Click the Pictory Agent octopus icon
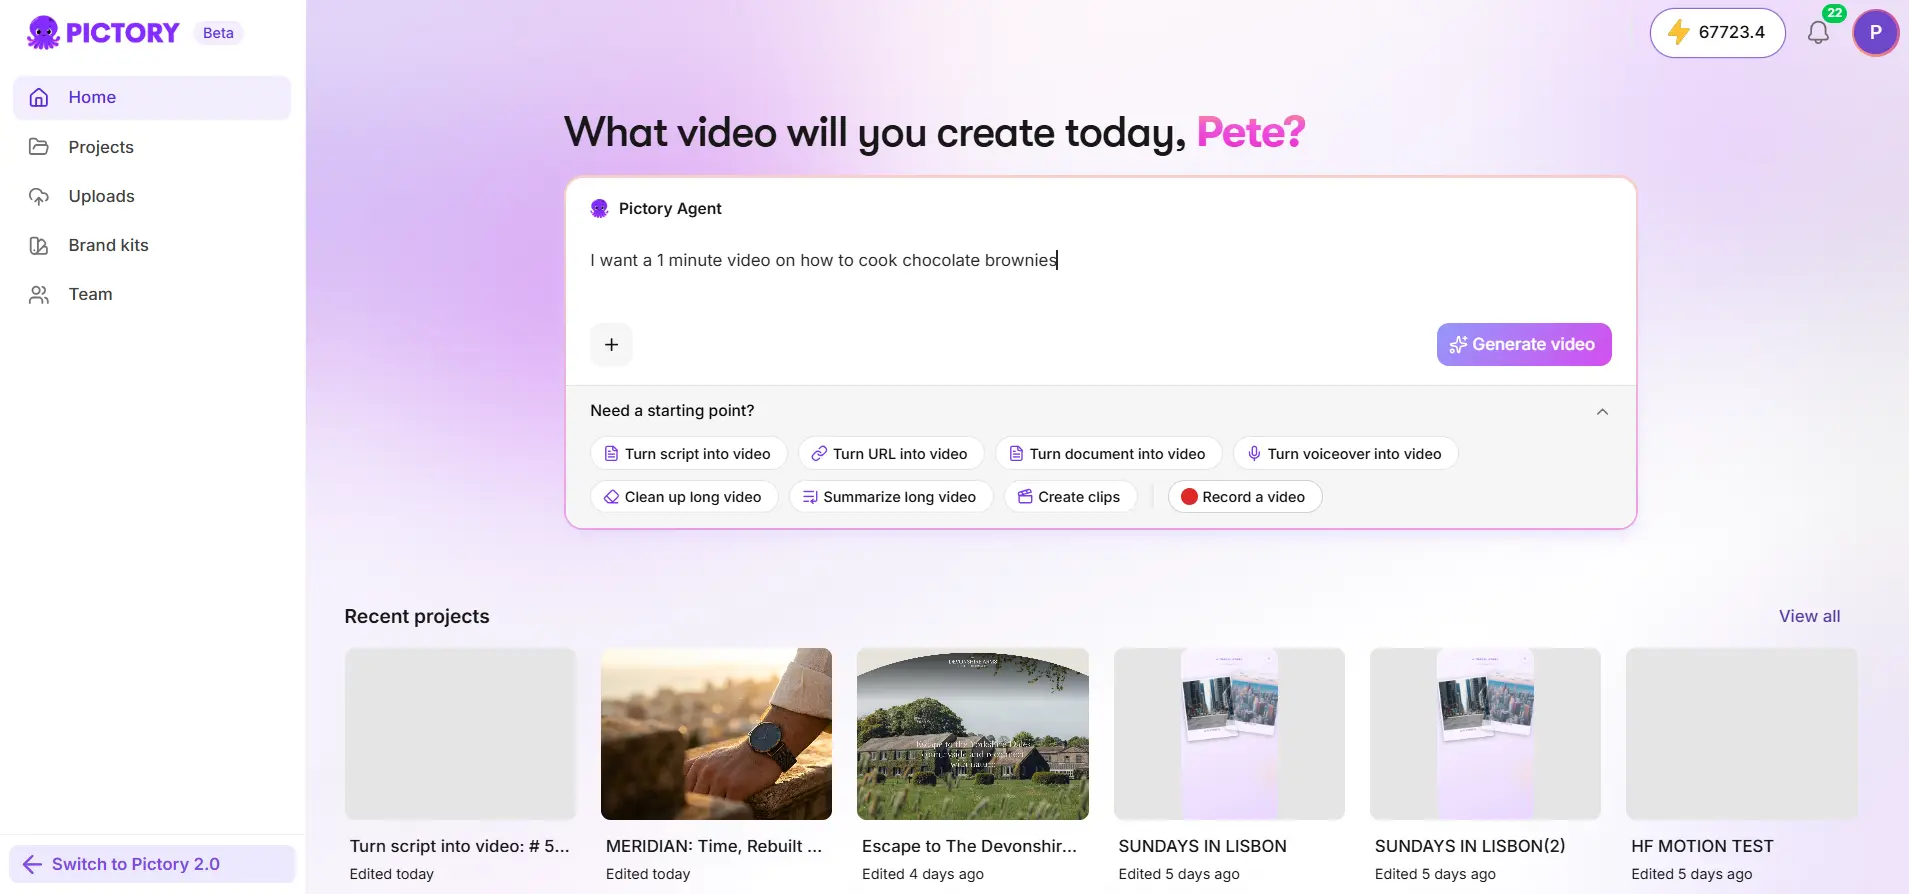This screenshot has width=1909, height=894. [600, 208]
